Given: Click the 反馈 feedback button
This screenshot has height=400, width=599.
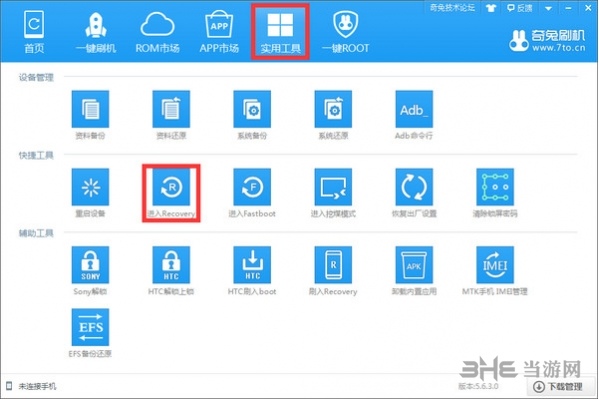Looking at the screenshot, I should coord(520,8).
